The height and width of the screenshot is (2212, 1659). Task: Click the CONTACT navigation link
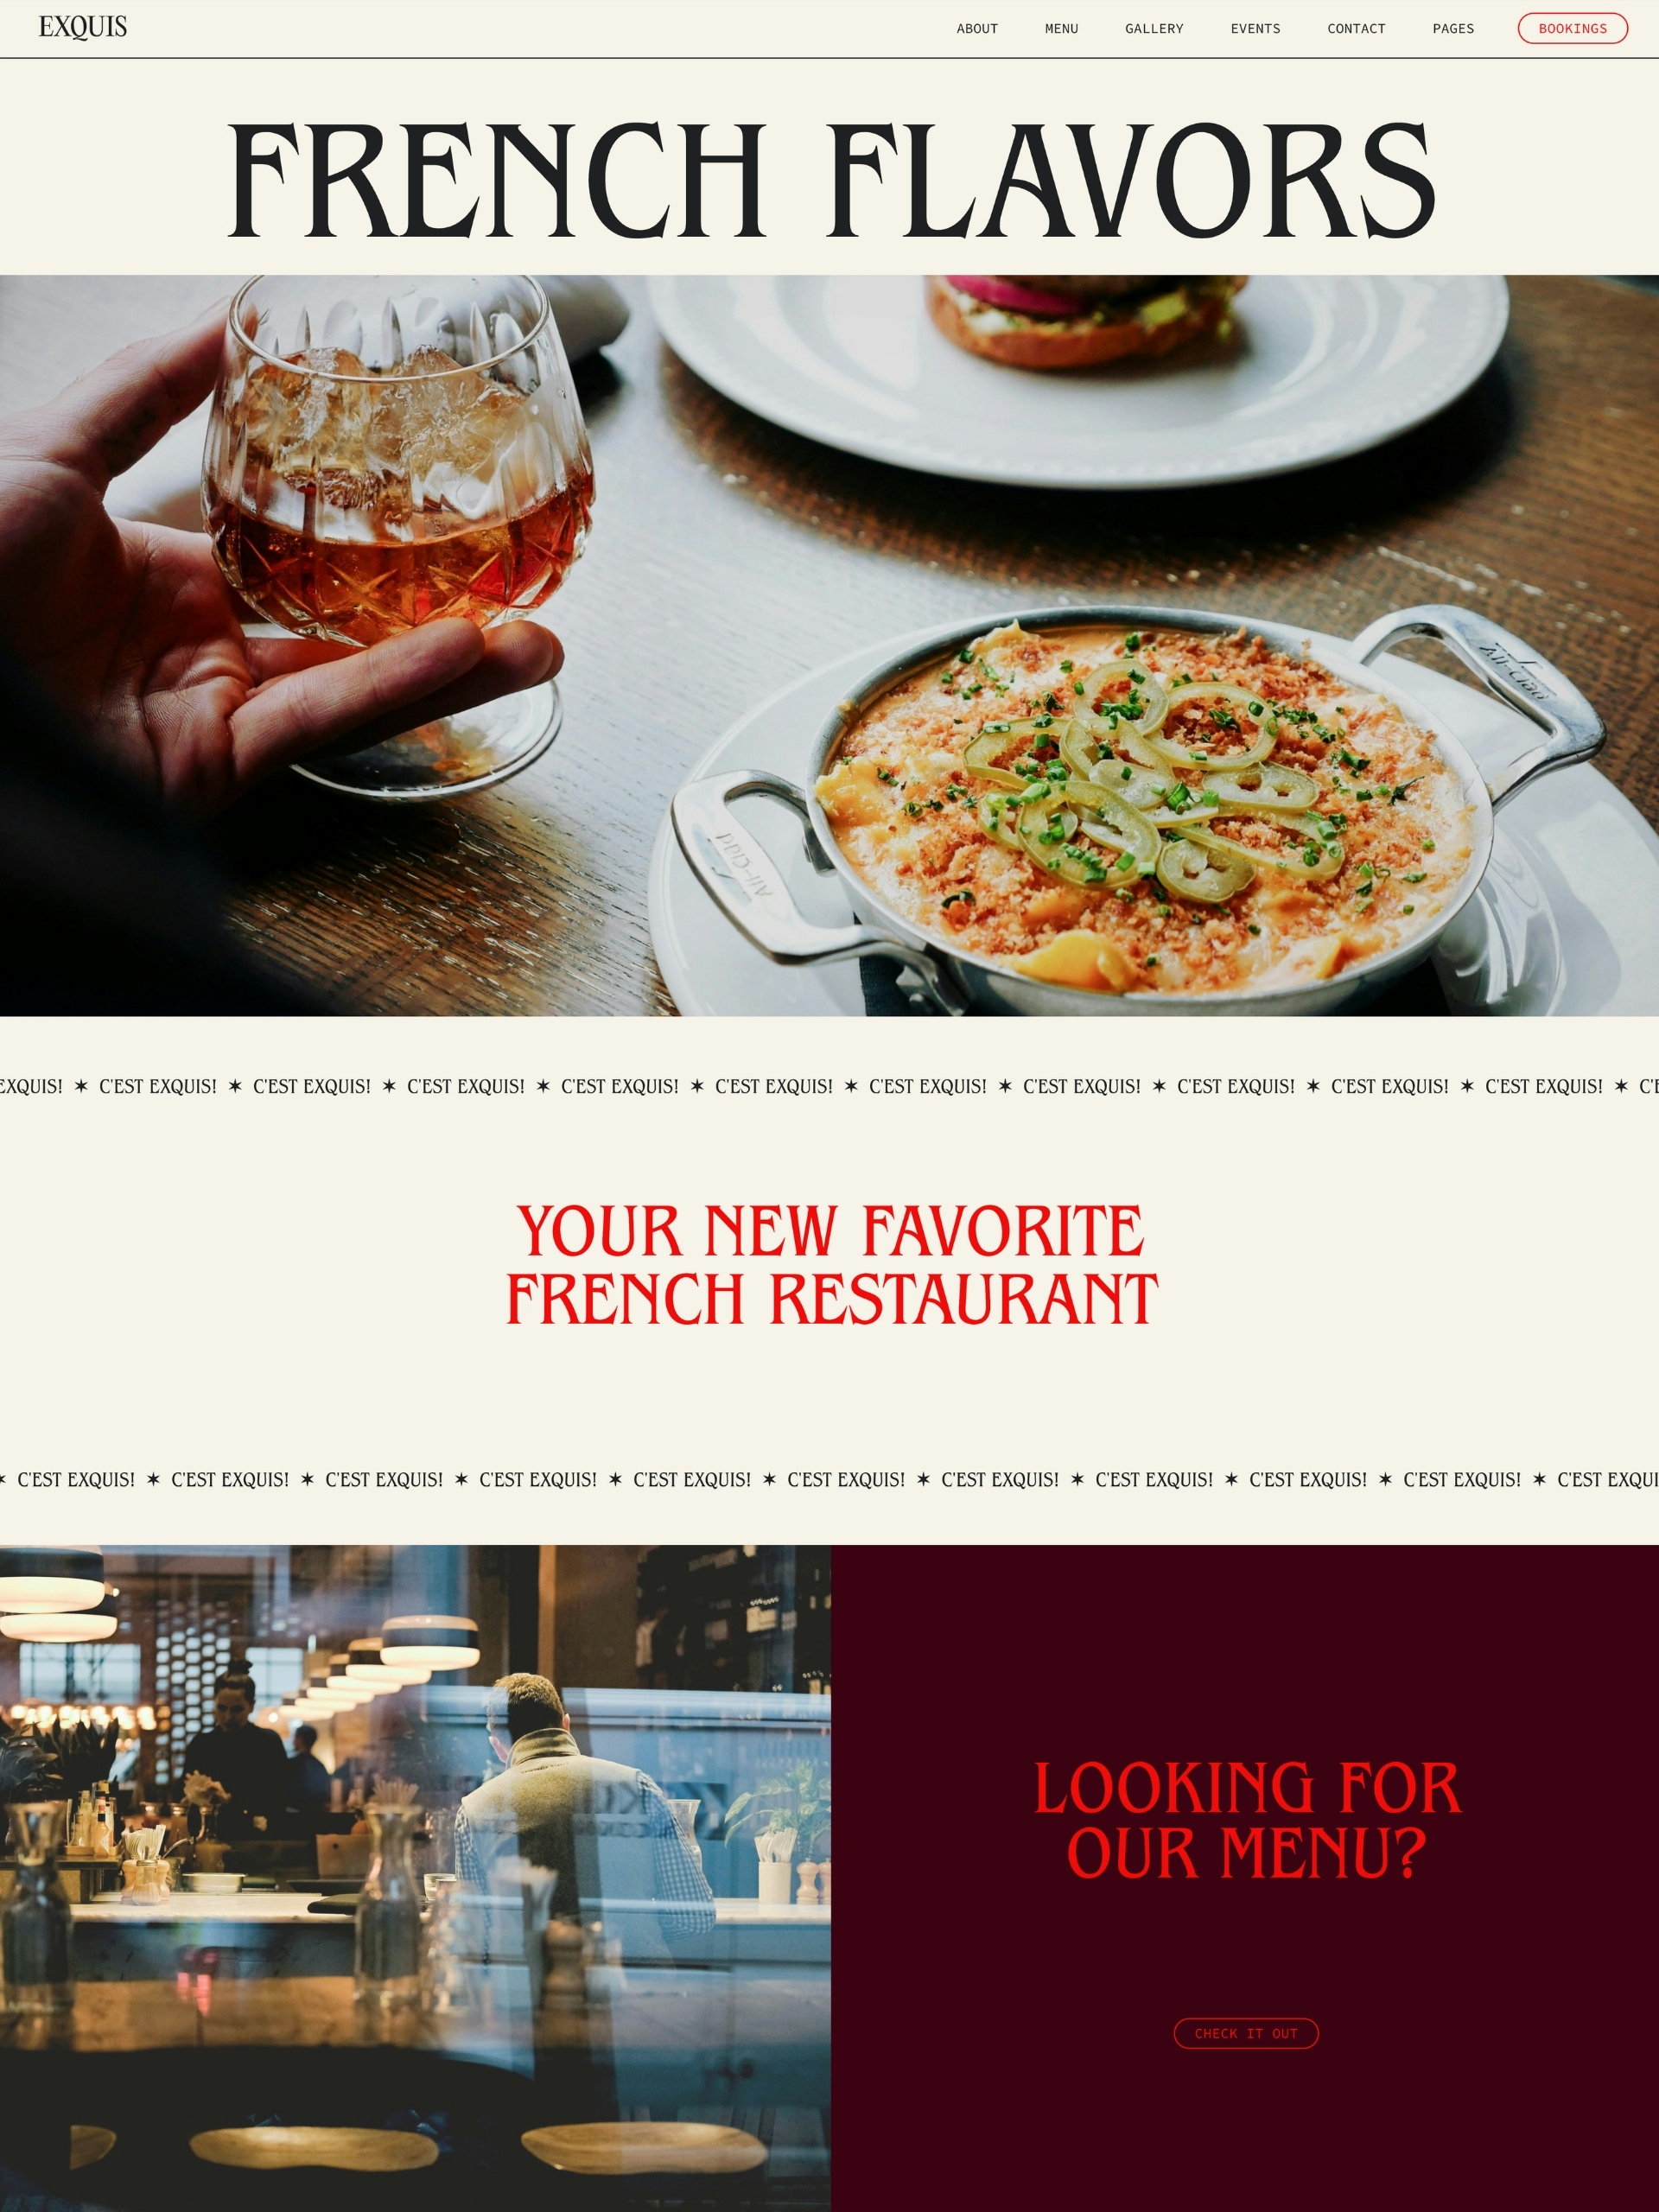(x=1357, y=26)
